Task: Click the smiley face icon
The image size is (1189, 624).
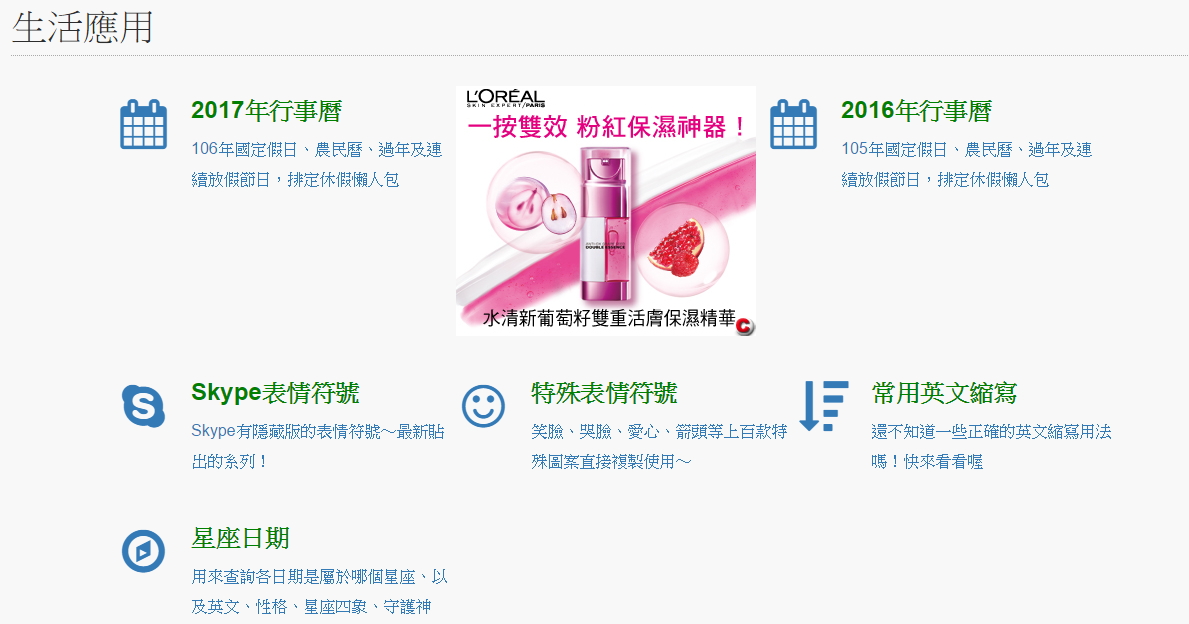Action: pyautogui.click(x=483, y=406)
